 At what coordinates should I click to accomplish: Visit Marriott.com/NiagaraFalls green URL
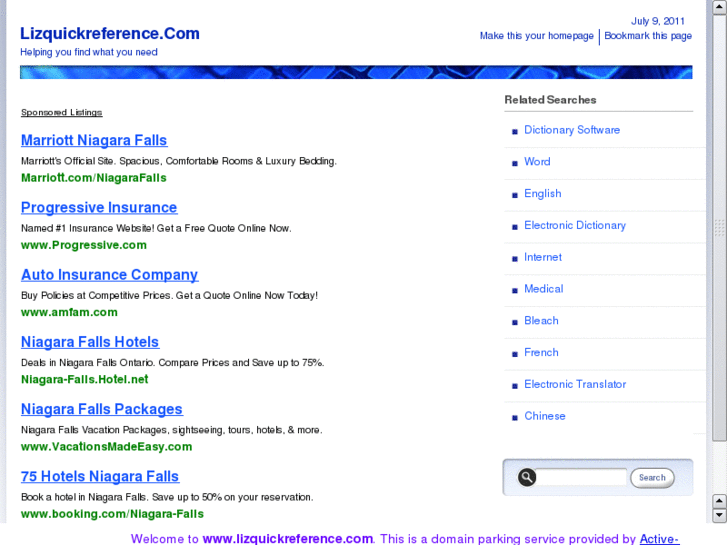coord(94,178)
